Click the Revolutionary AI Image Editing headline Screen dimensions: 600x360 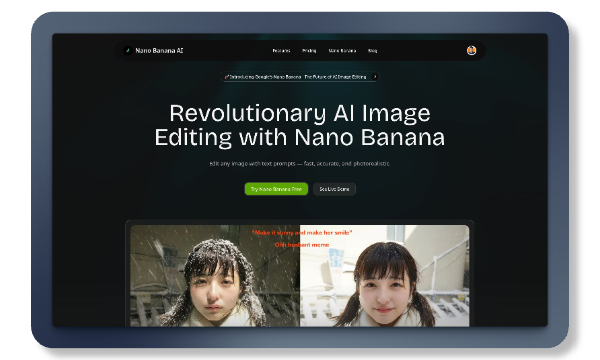[300, 125]
